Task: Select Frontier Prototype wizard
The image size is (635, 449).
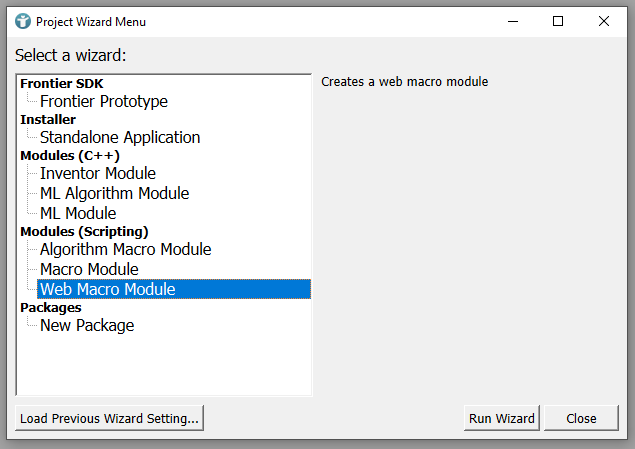Action: tap(103, 101)
